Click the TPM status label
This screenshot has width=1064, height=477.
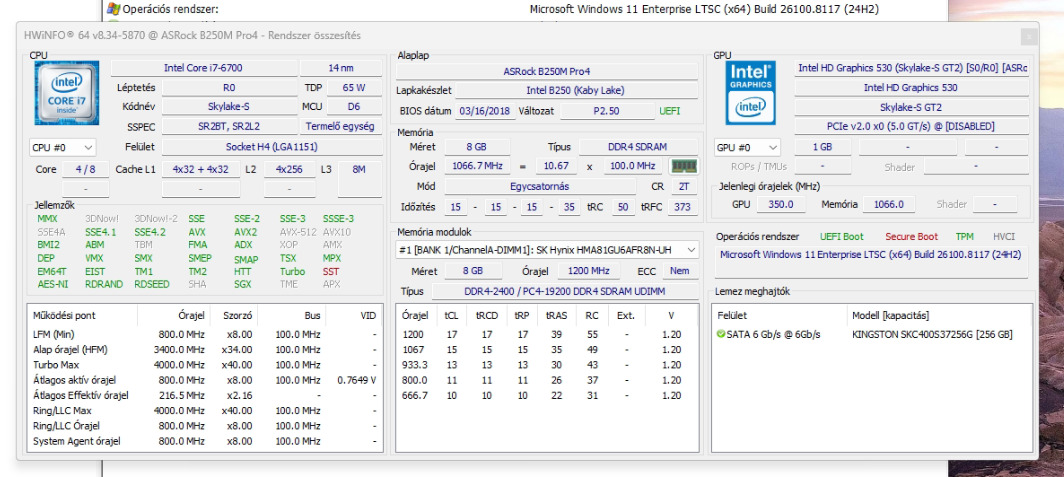(964, 237)
